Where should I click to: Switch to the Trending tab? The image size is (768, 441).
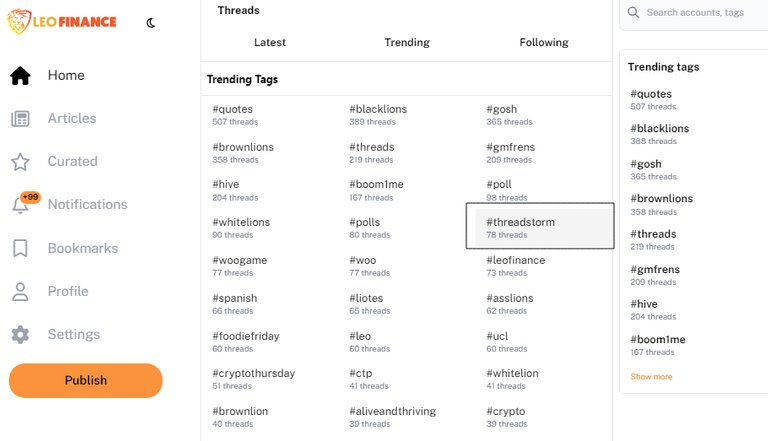[x=407, y=42]
